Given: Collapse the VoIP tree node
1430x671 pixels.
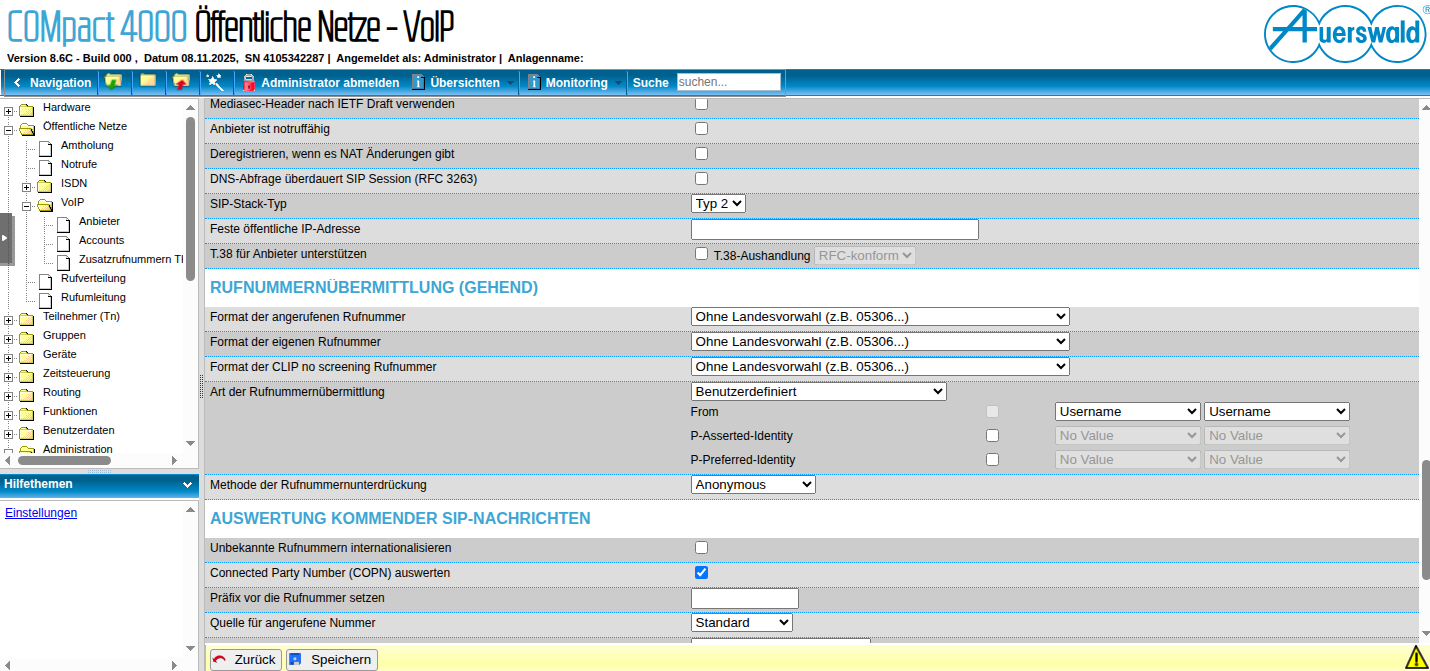Looking at the screenshot, I should coord(27,206).
